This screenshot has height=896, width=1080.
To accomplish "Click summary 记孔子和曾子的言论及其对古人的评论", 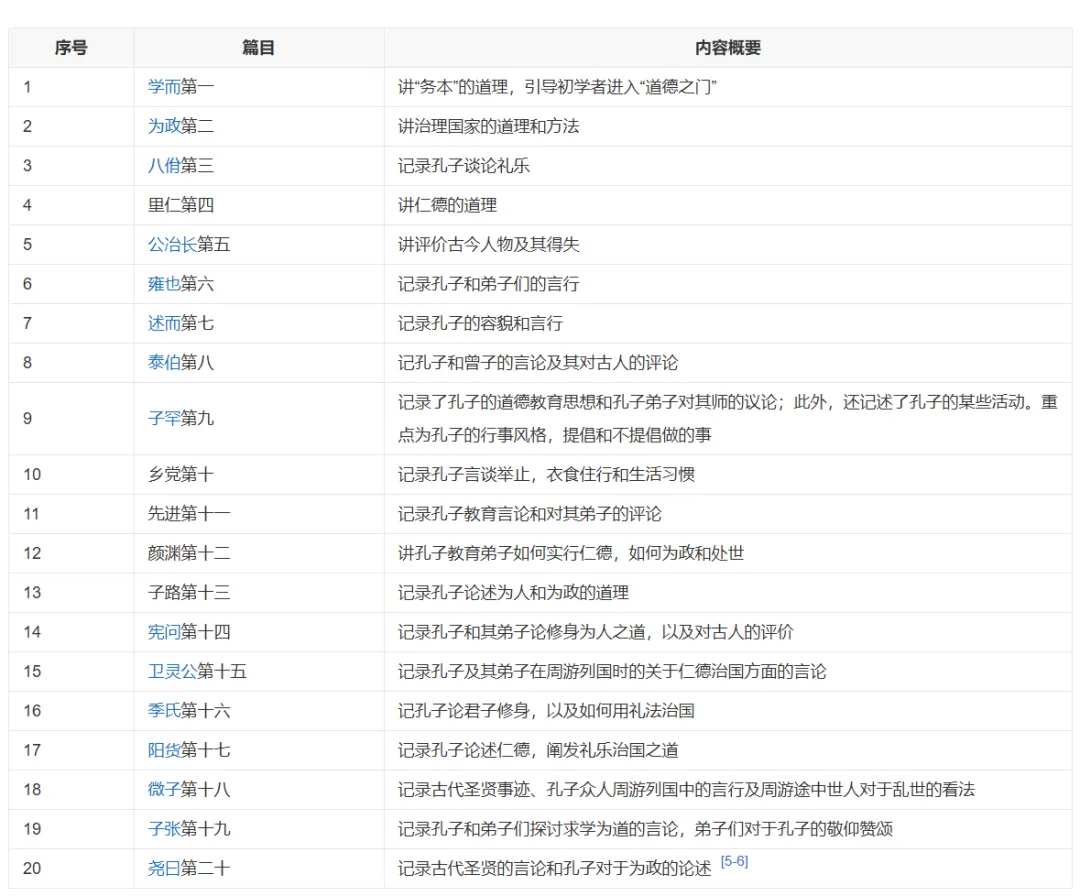I will coord(538,362).
